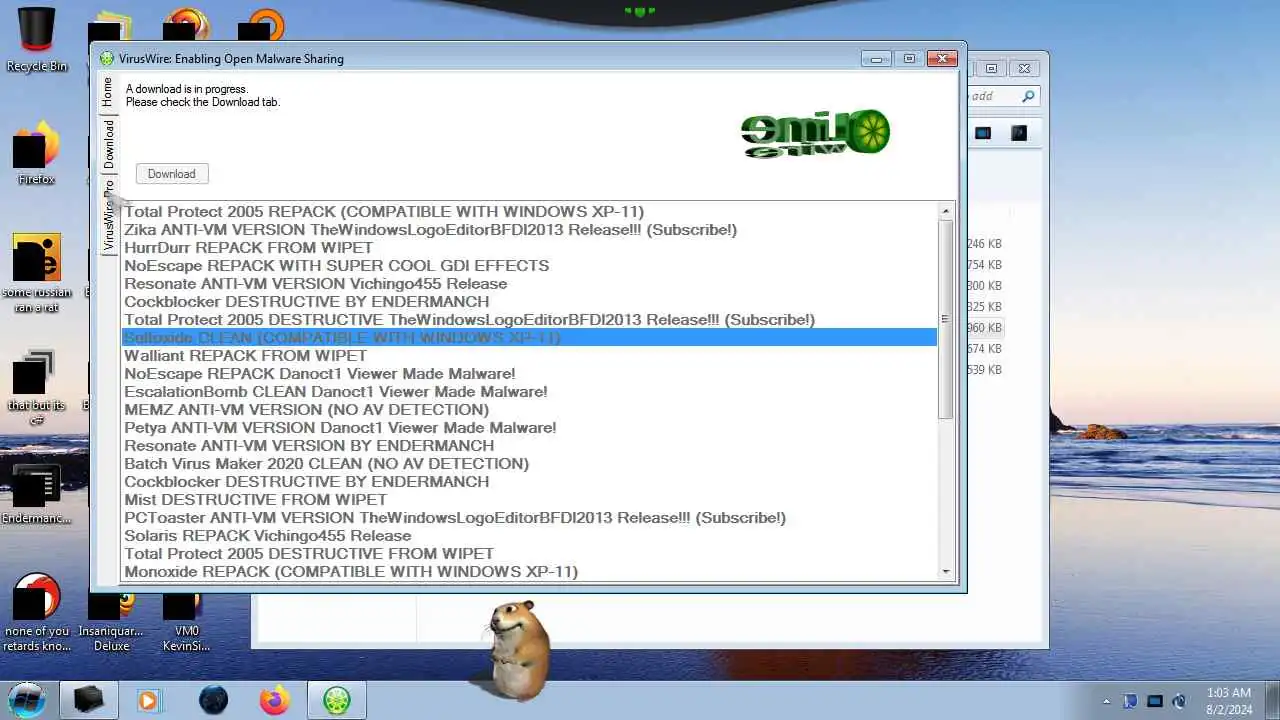The width and height of the screenshot is (1280, 720).
Task: Open the network monitor tray icon
Action: (x=1155, y=701)
